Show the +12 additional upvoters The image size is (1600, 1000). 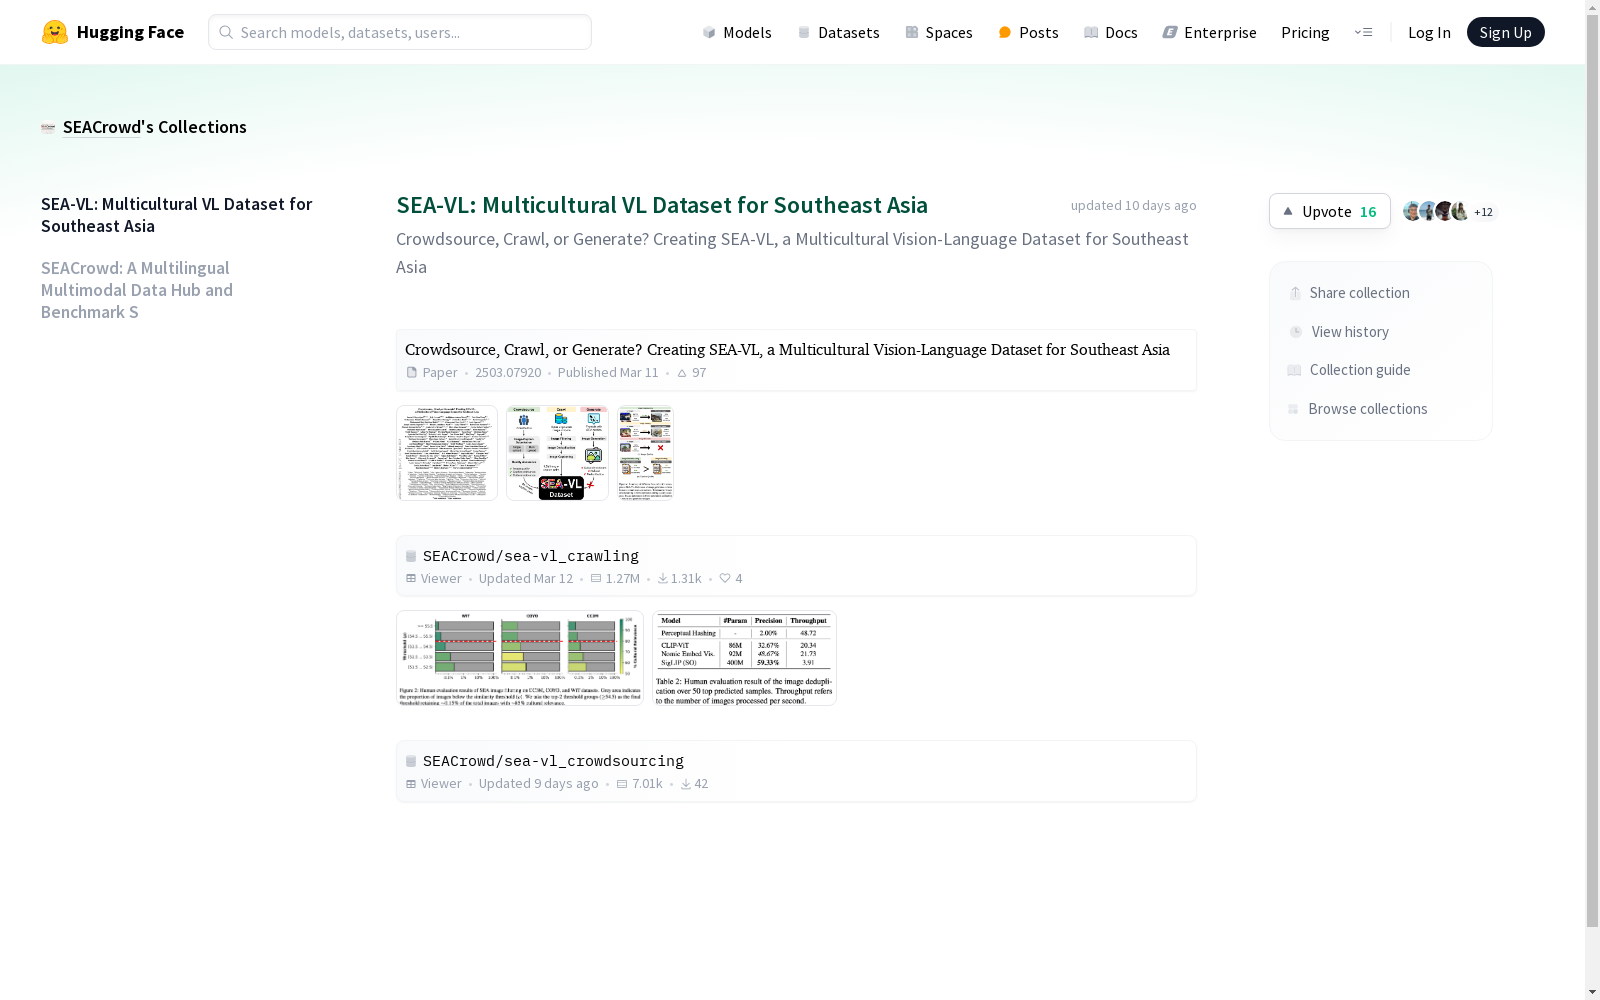tap(1483, 212)
